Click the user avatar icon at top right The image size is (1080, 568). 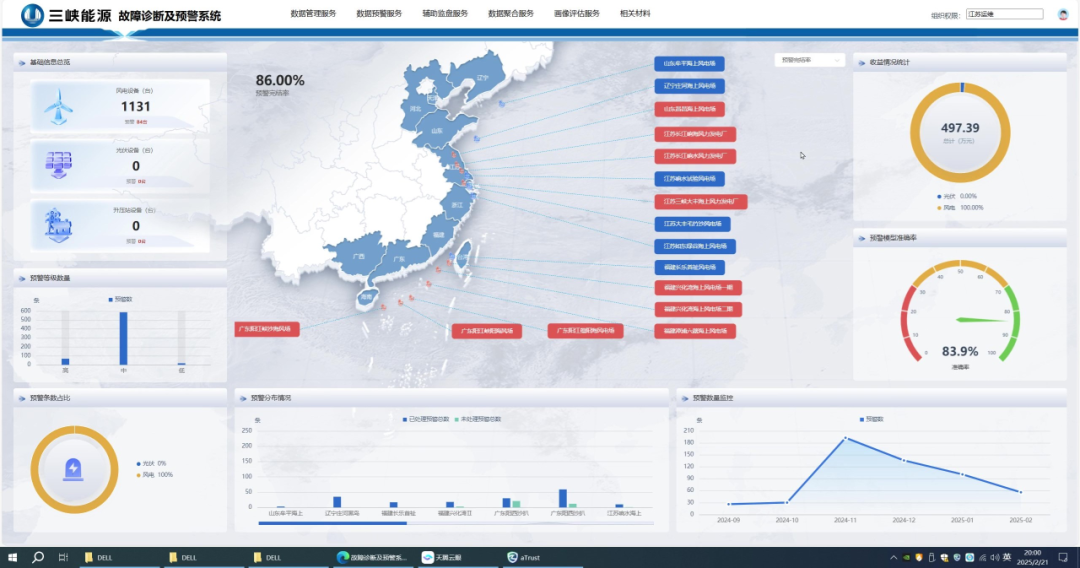point(1062,15)
